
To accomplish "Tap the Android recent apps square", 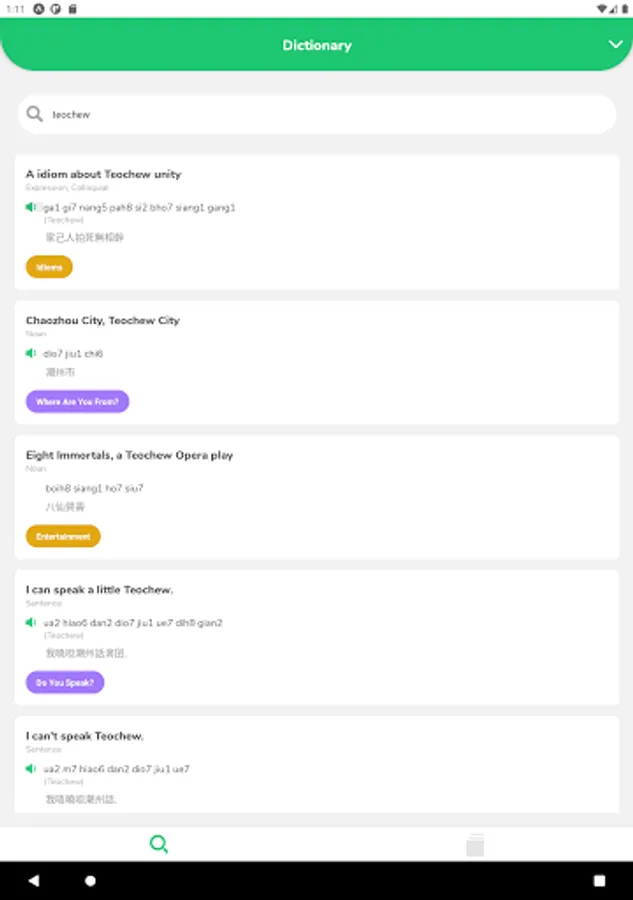I will (599, 881).
